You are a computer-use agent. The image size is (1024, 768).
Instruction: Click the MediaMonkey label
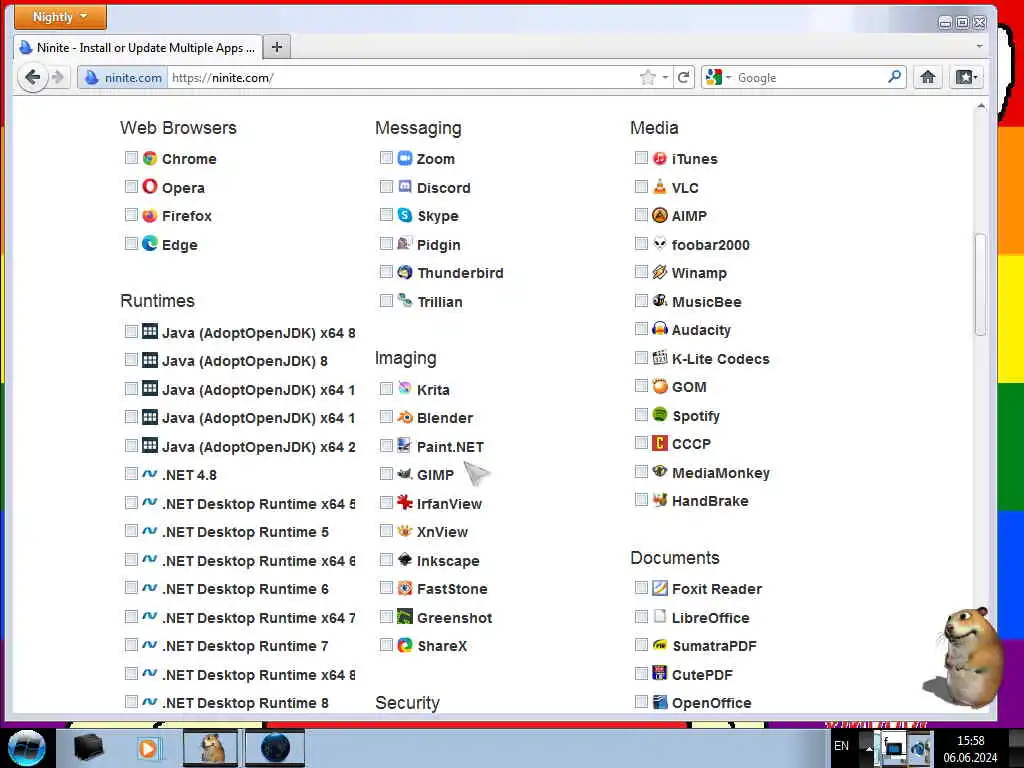[x=720, y=473]
